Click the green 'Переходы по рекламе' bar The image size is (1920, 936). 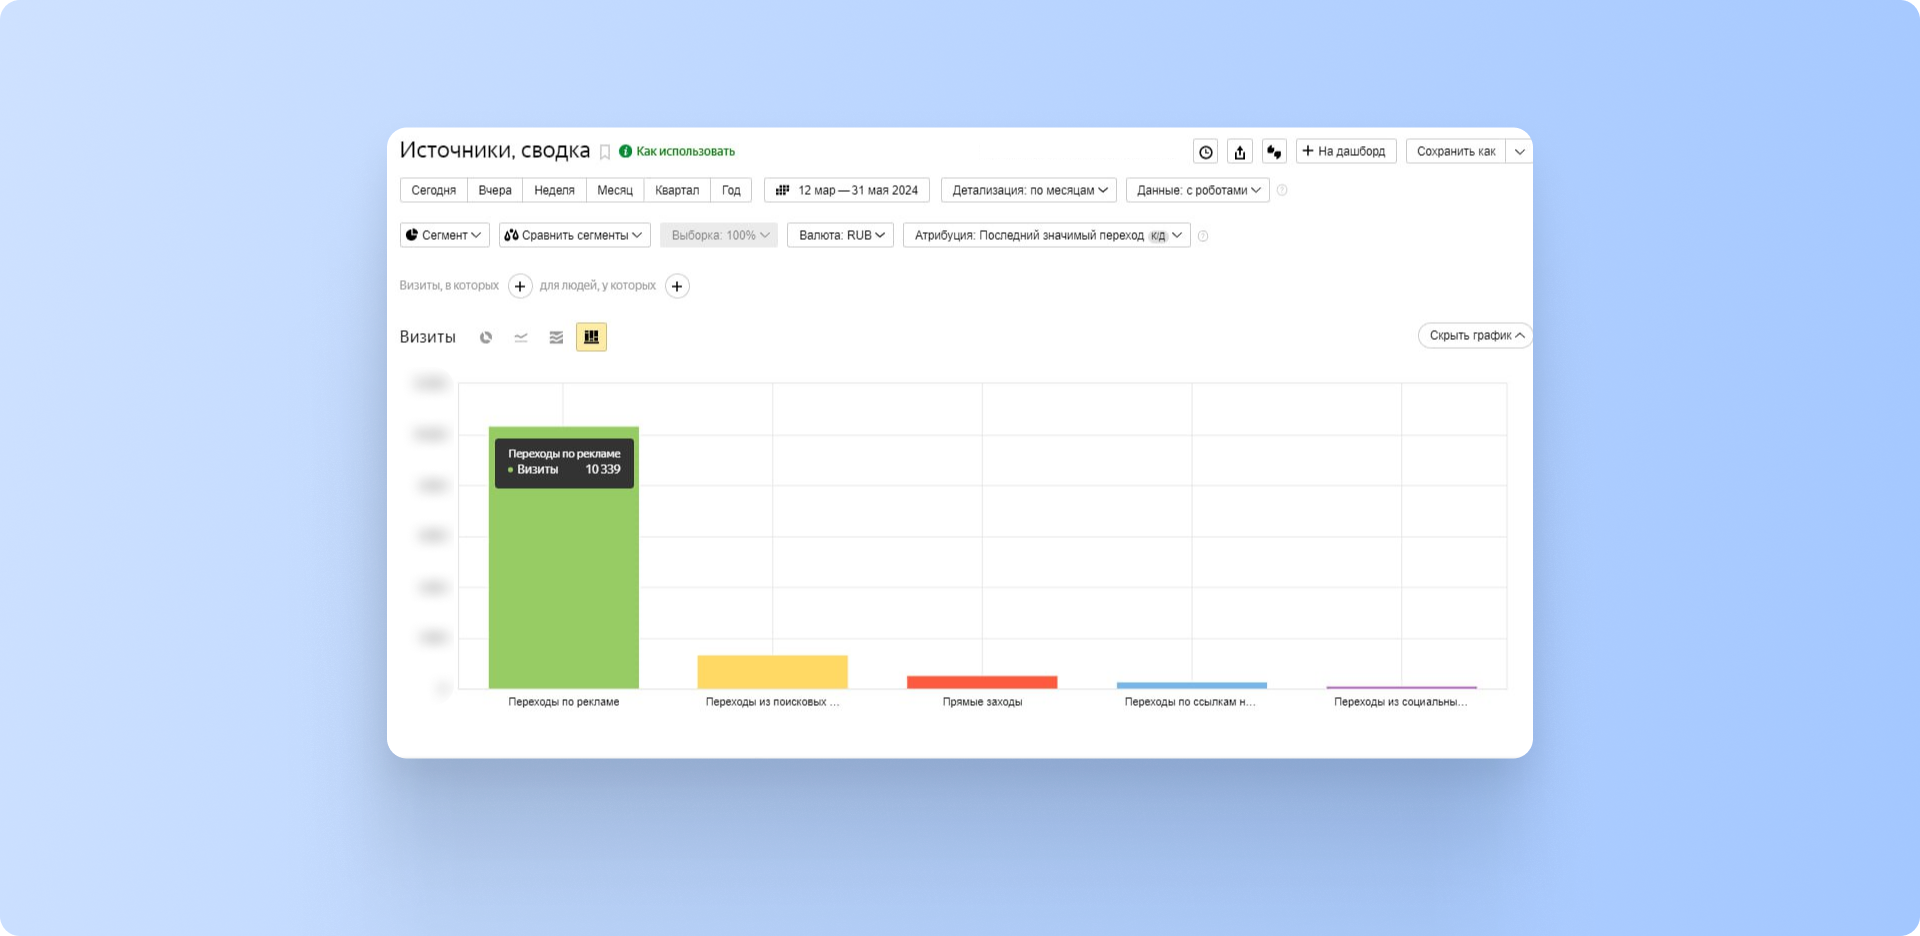click(x=563, y=590)
